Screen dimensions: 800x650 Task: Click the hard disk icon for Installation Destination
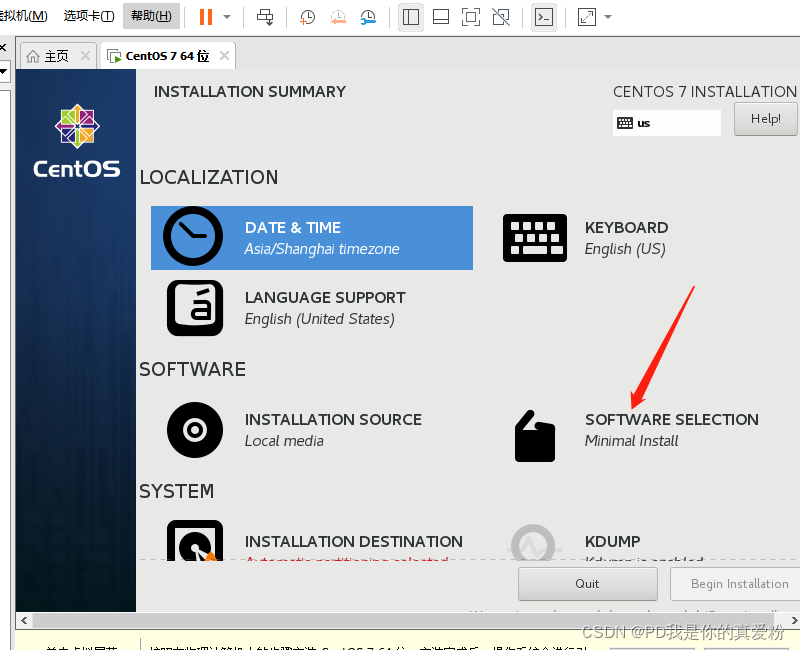(x=195, y=541)
